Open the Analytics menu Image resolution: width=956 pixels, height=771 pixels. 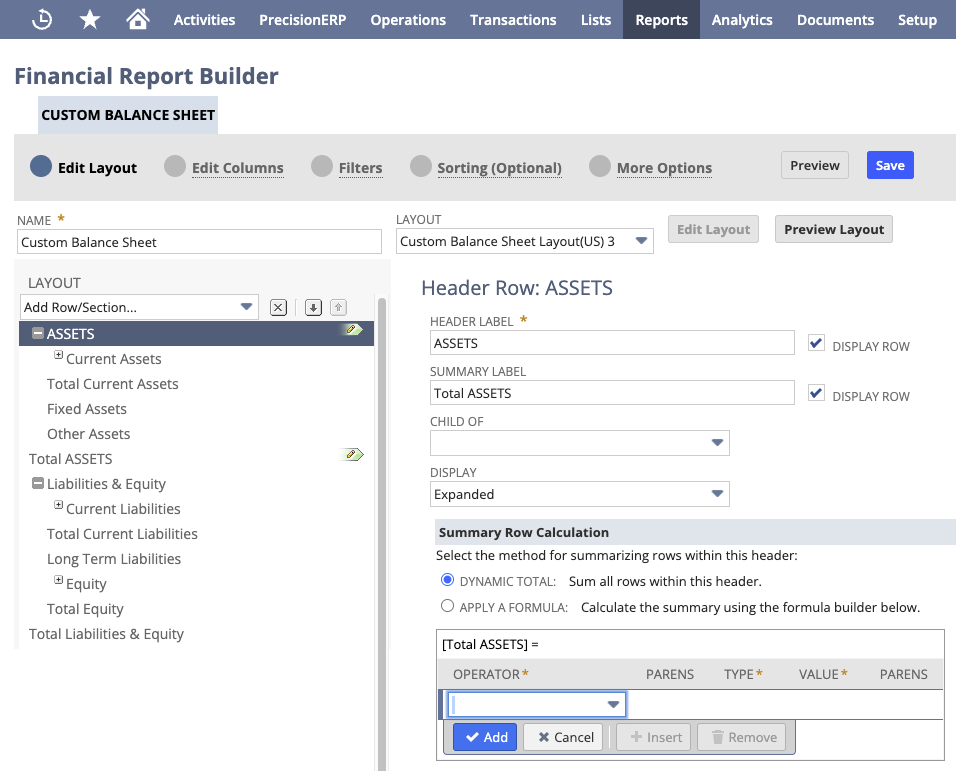click(x=741, y=19)
